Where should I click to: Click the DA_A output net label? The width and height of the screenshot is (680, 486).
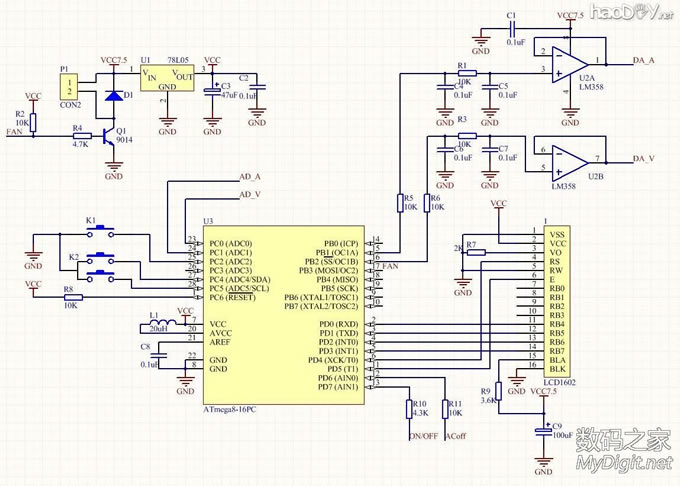click(645, 61)
